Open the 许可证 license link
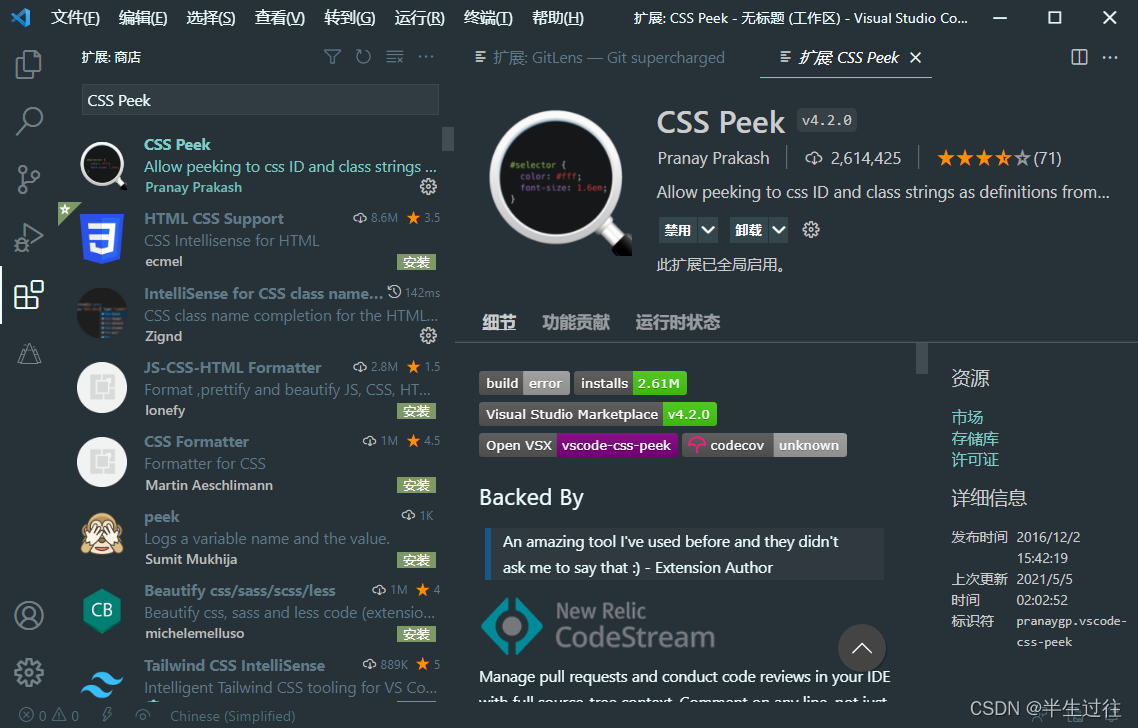The width and height of the screenshot is (1138, 728). [x=975, y=459]
